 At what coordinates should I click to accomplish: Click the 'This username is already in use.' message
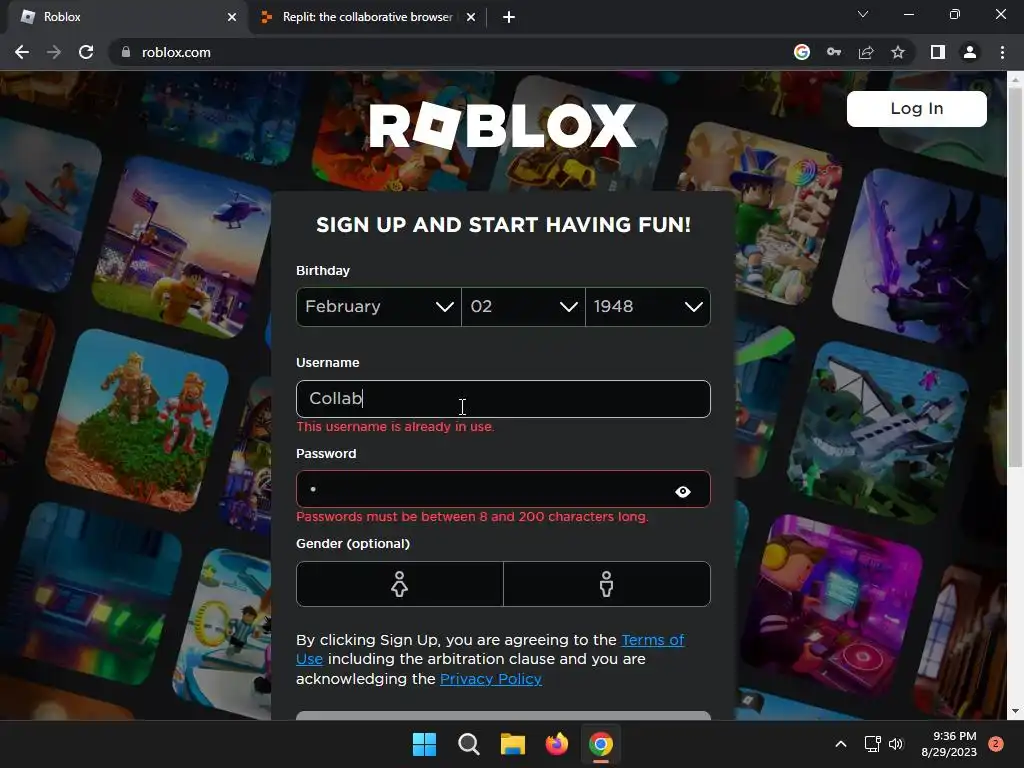click(395, 427)
